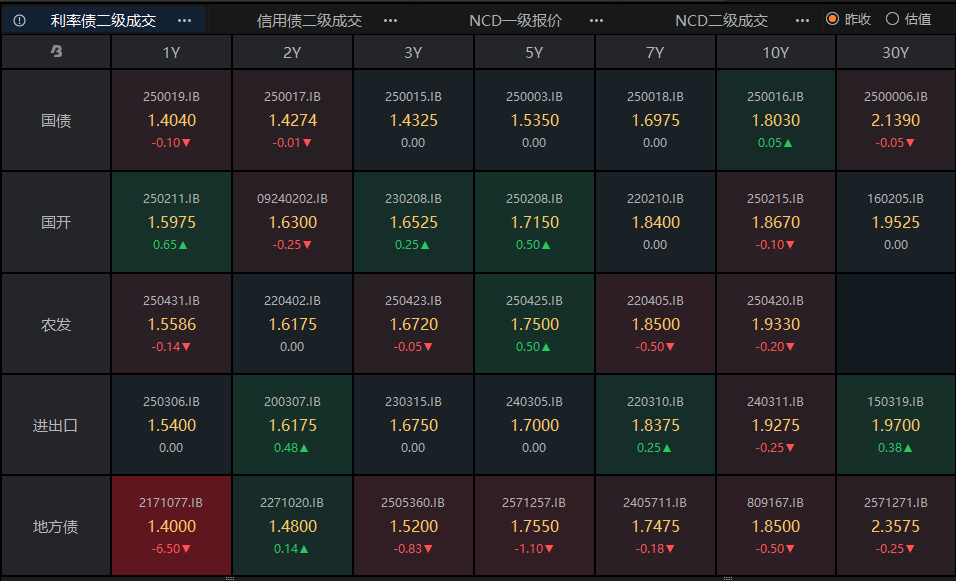The width and height of the screenshot is (956, 581).
Task: Open bond 250018.IB cell
Action: point(655,120)
